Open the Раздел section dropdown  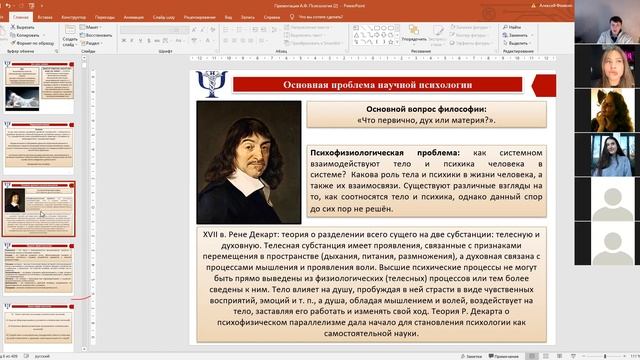pyautogui.click(x=91, y=43)
